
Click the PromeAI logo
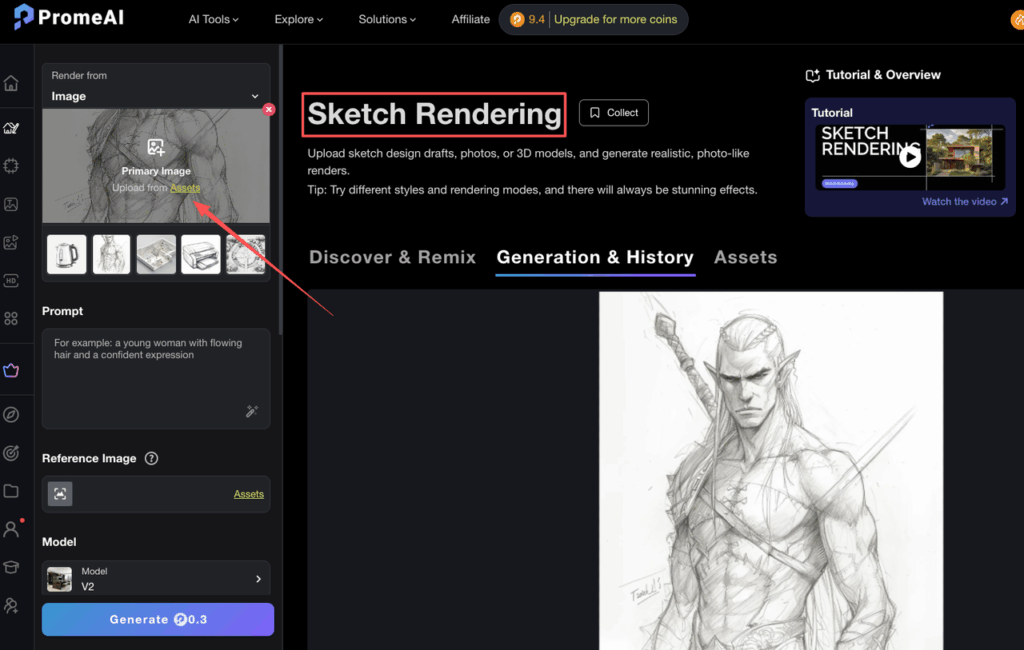pos(68,17)
